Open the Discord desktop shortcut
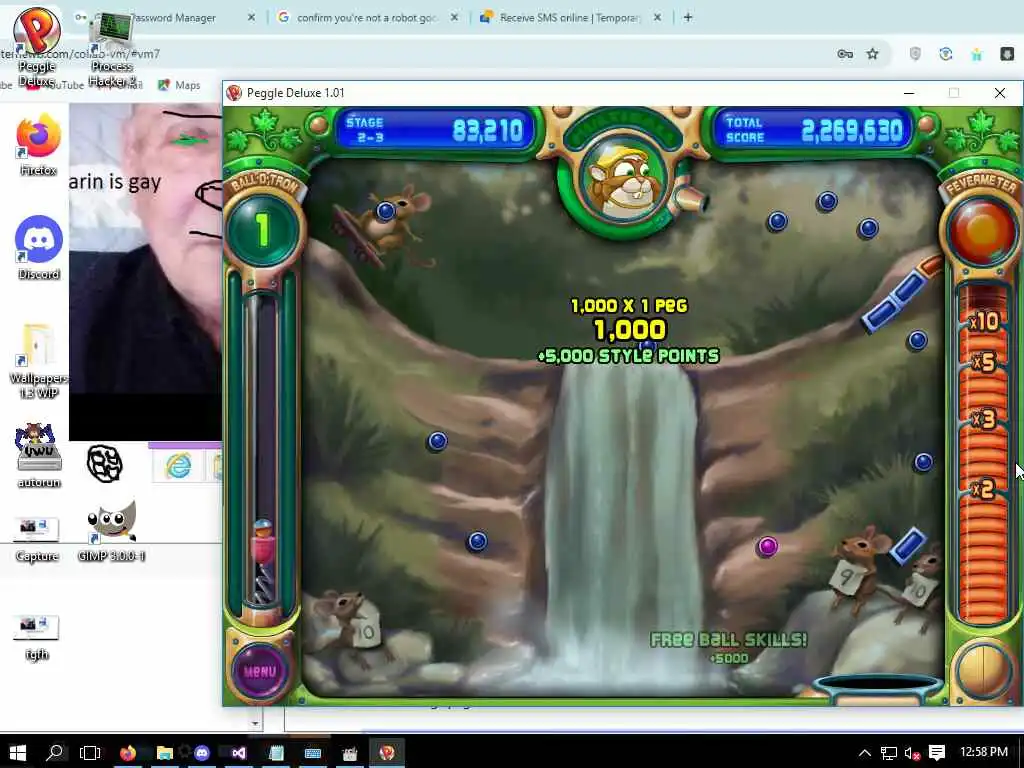 (x=39, y=248)
